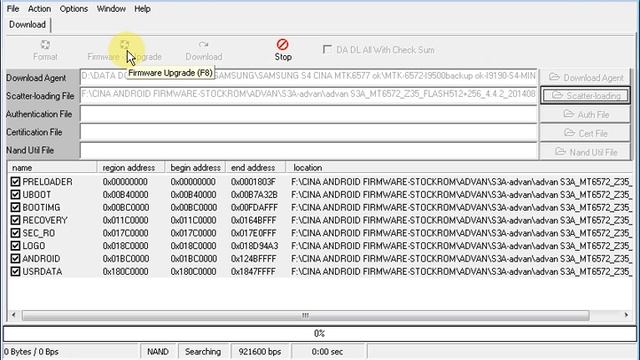Uncheck the PRELOADER partition checkbox
The height and width of the screenshot is (360, 640).
(x=16, y=182)
